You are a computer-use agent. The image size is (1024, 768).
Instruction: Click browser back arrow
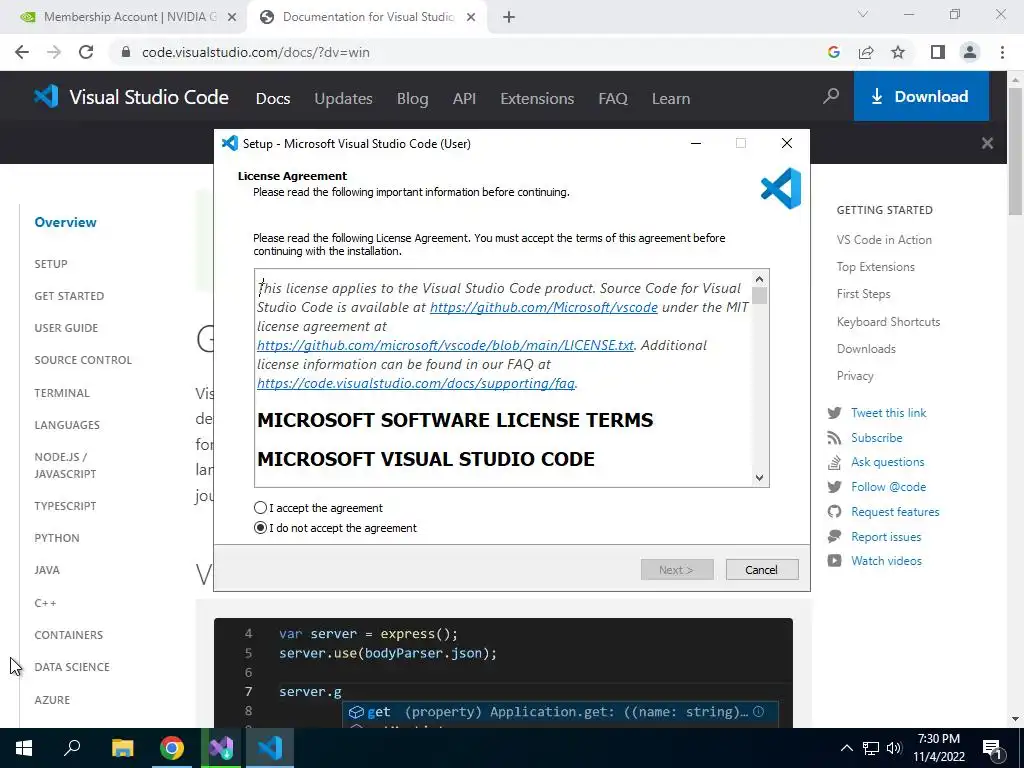tap(22, 52)
